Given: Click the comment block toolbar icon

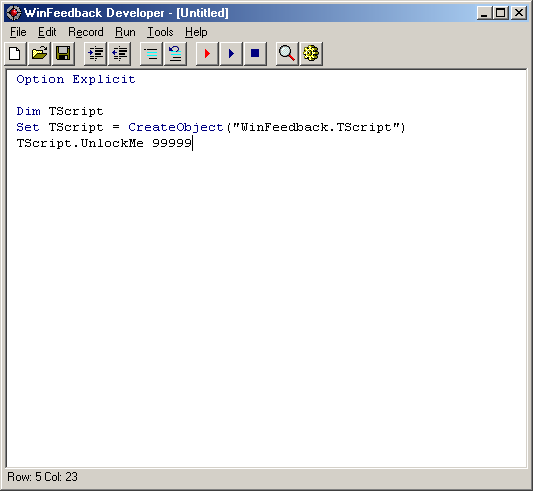Looking at the screenshot, I should point(151,54).
